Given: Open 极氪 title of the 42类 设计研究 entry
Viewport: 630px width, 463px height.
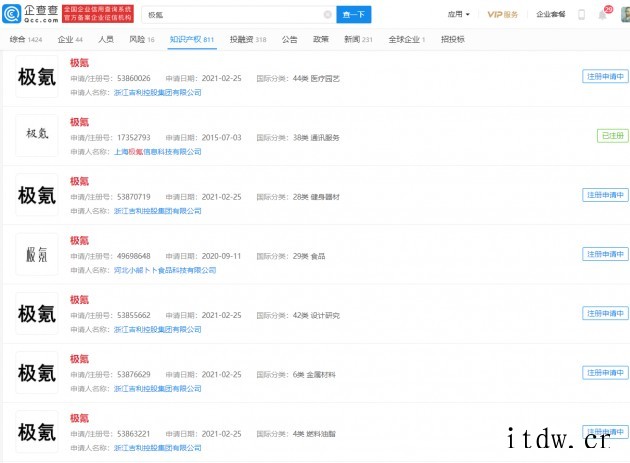Looking at the screenshot, I should click(x=79, y=299).
